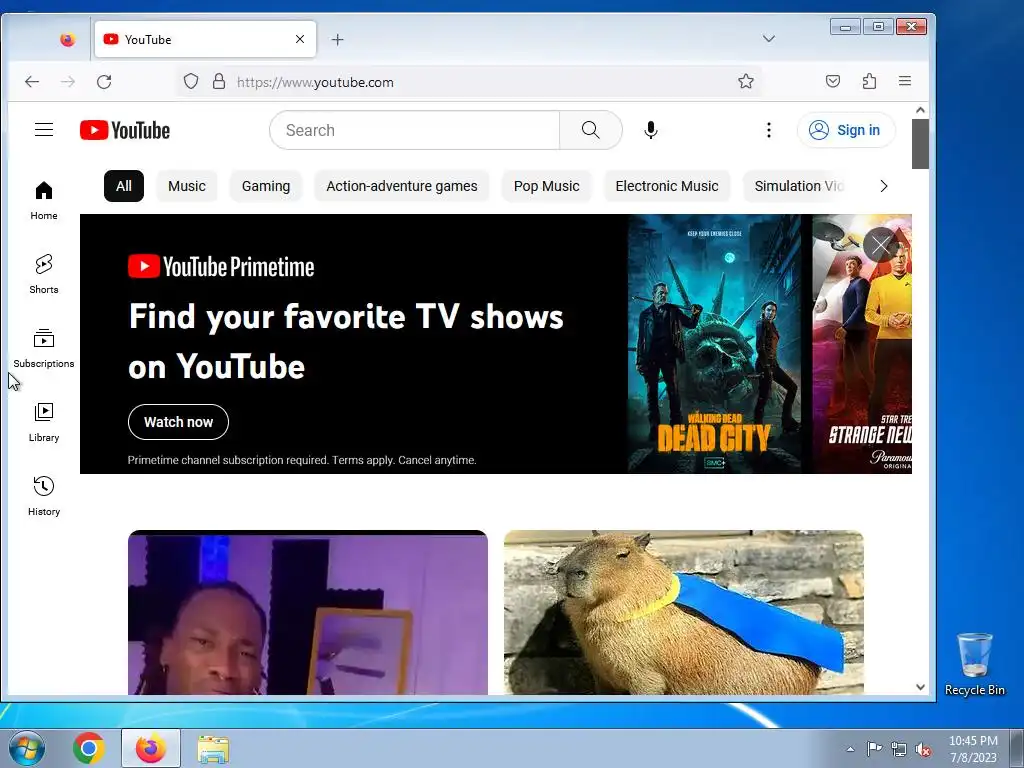The height and width of the screenshot is (768, 1024).
Task: Click the network tray icon
Action: click(899, 750)
